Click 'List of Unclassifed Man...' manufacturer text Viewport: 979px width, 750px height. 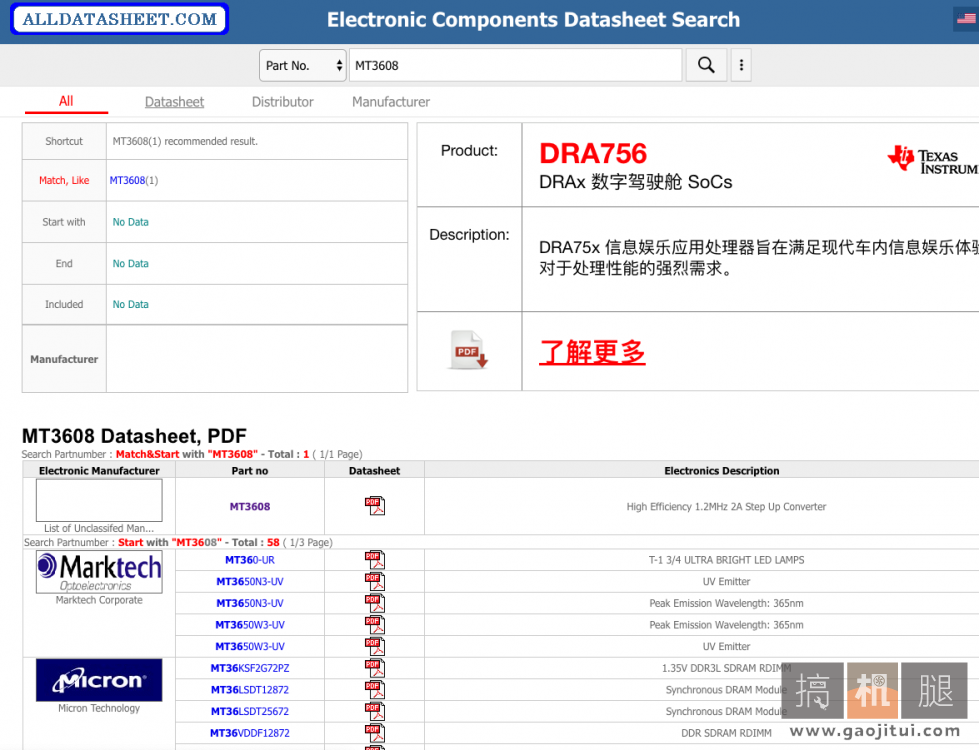click(99, 528)
